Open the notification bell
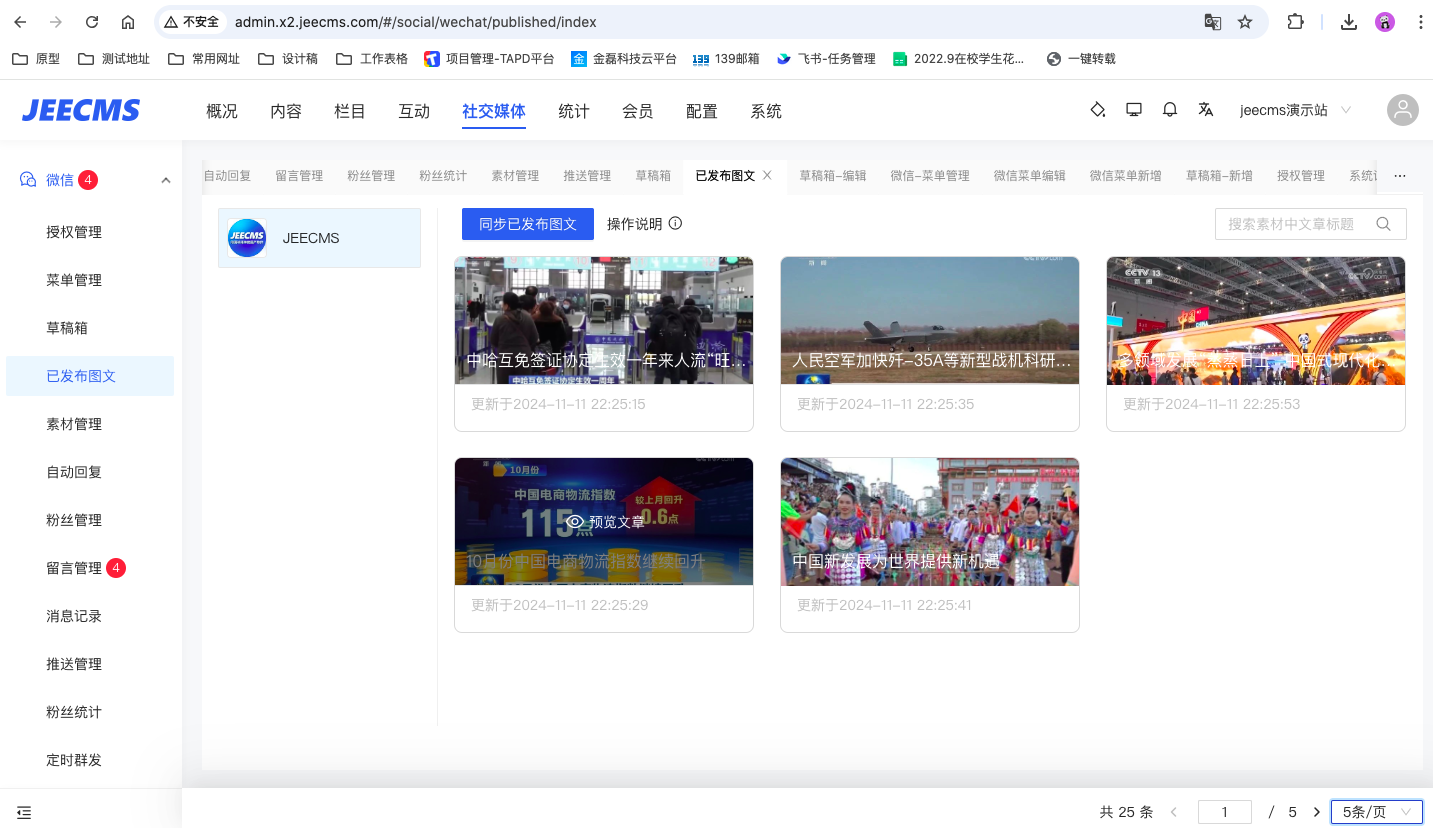This screenshot has width=1433, height=828. (1169, 110)
